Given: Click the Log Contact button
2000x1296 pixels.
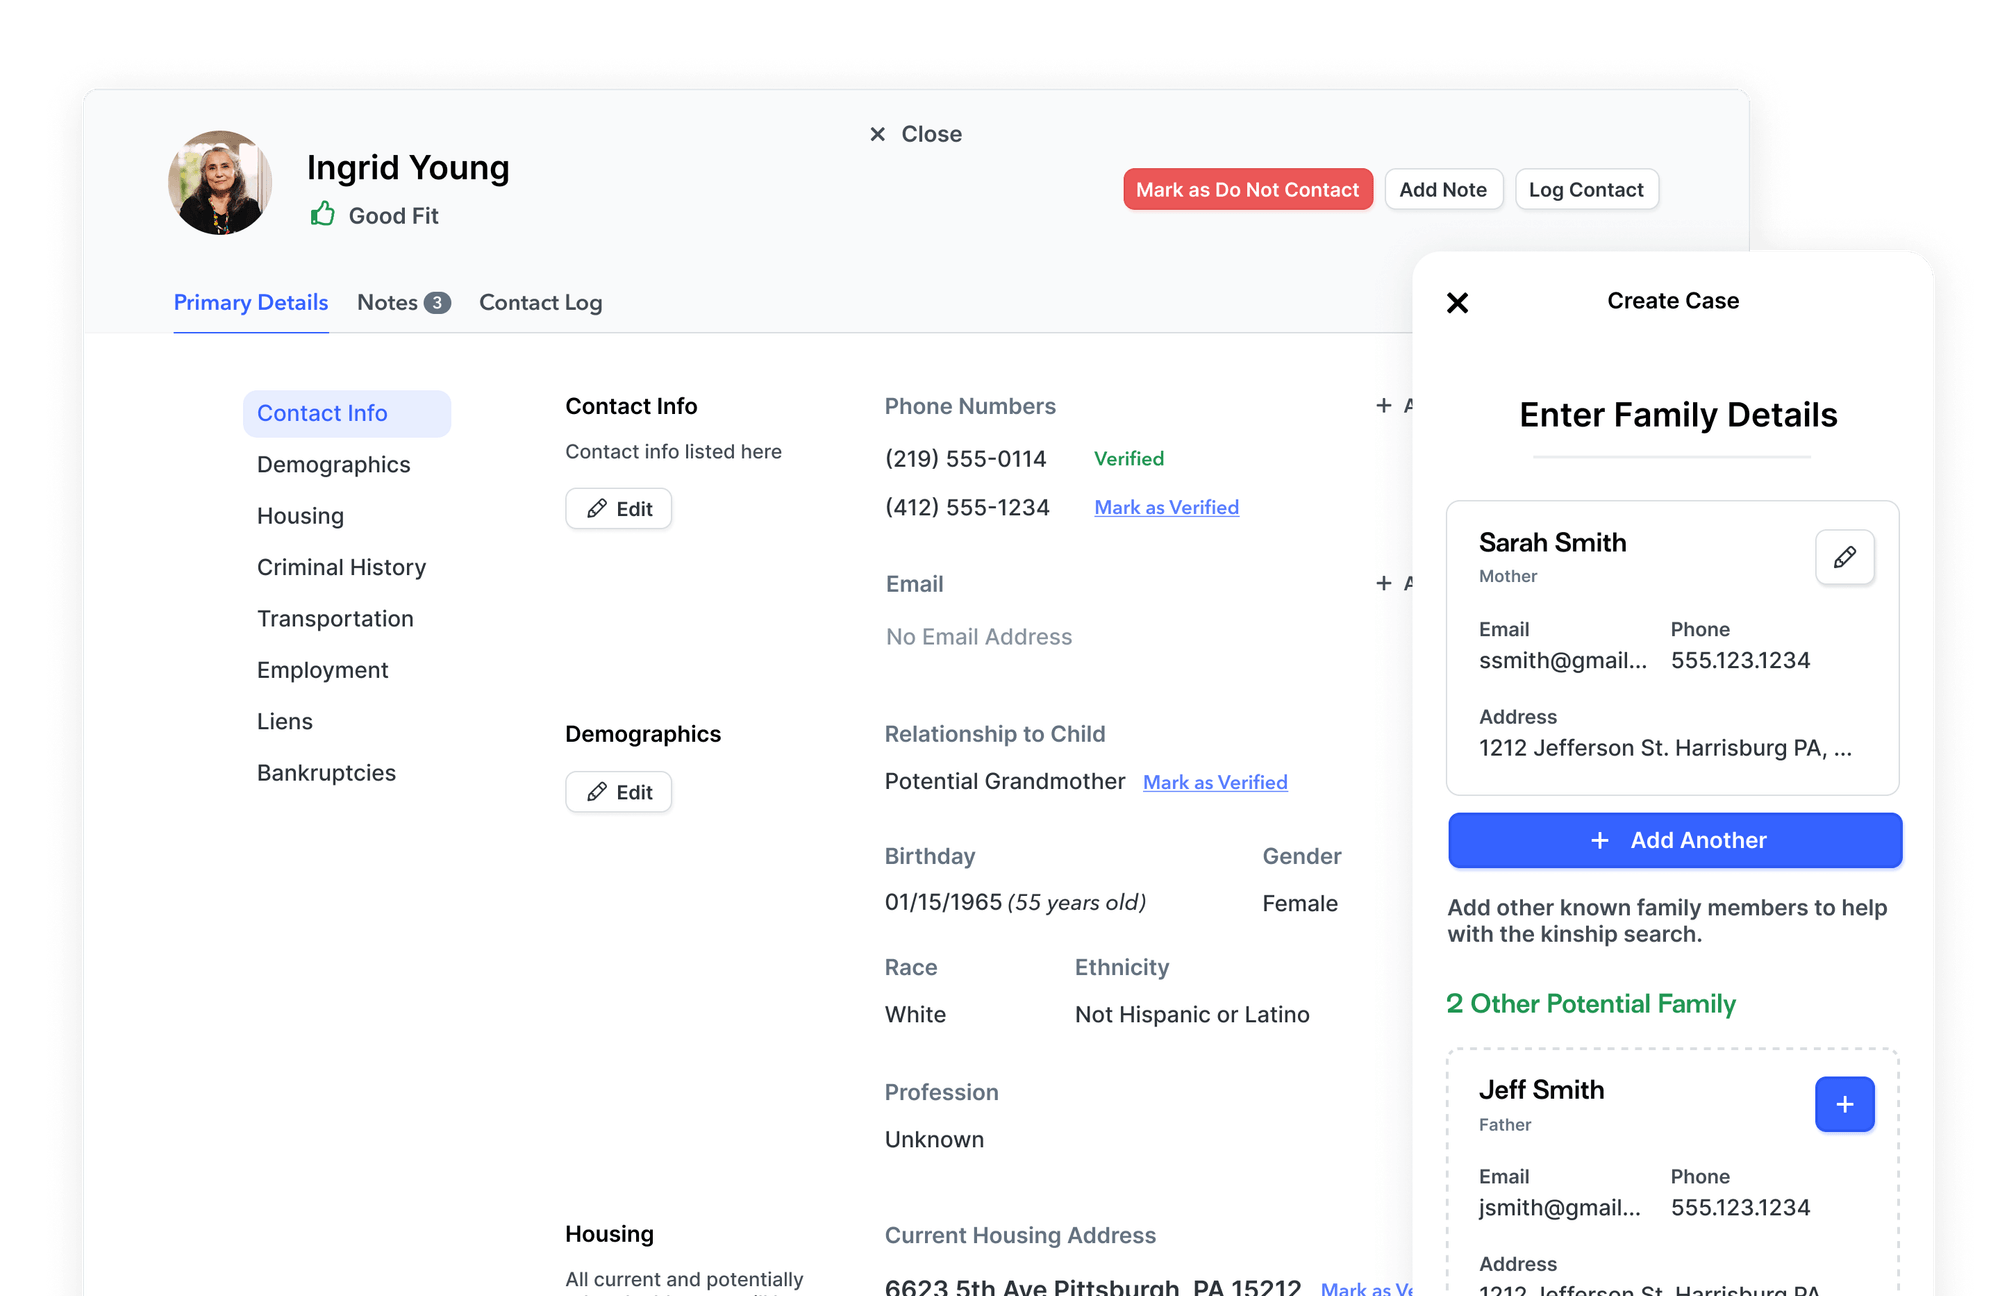Looking at the screenshot, I should click(1585, 189).
